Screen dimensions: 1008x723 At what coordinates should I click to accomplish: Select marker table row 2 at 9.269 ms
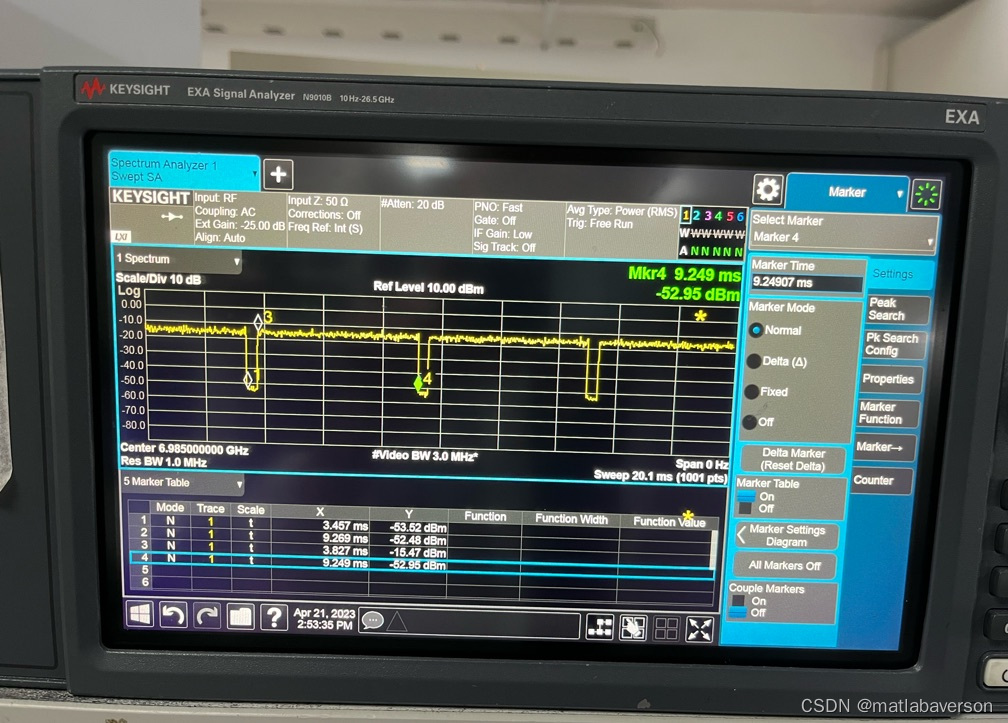point(421,539)
